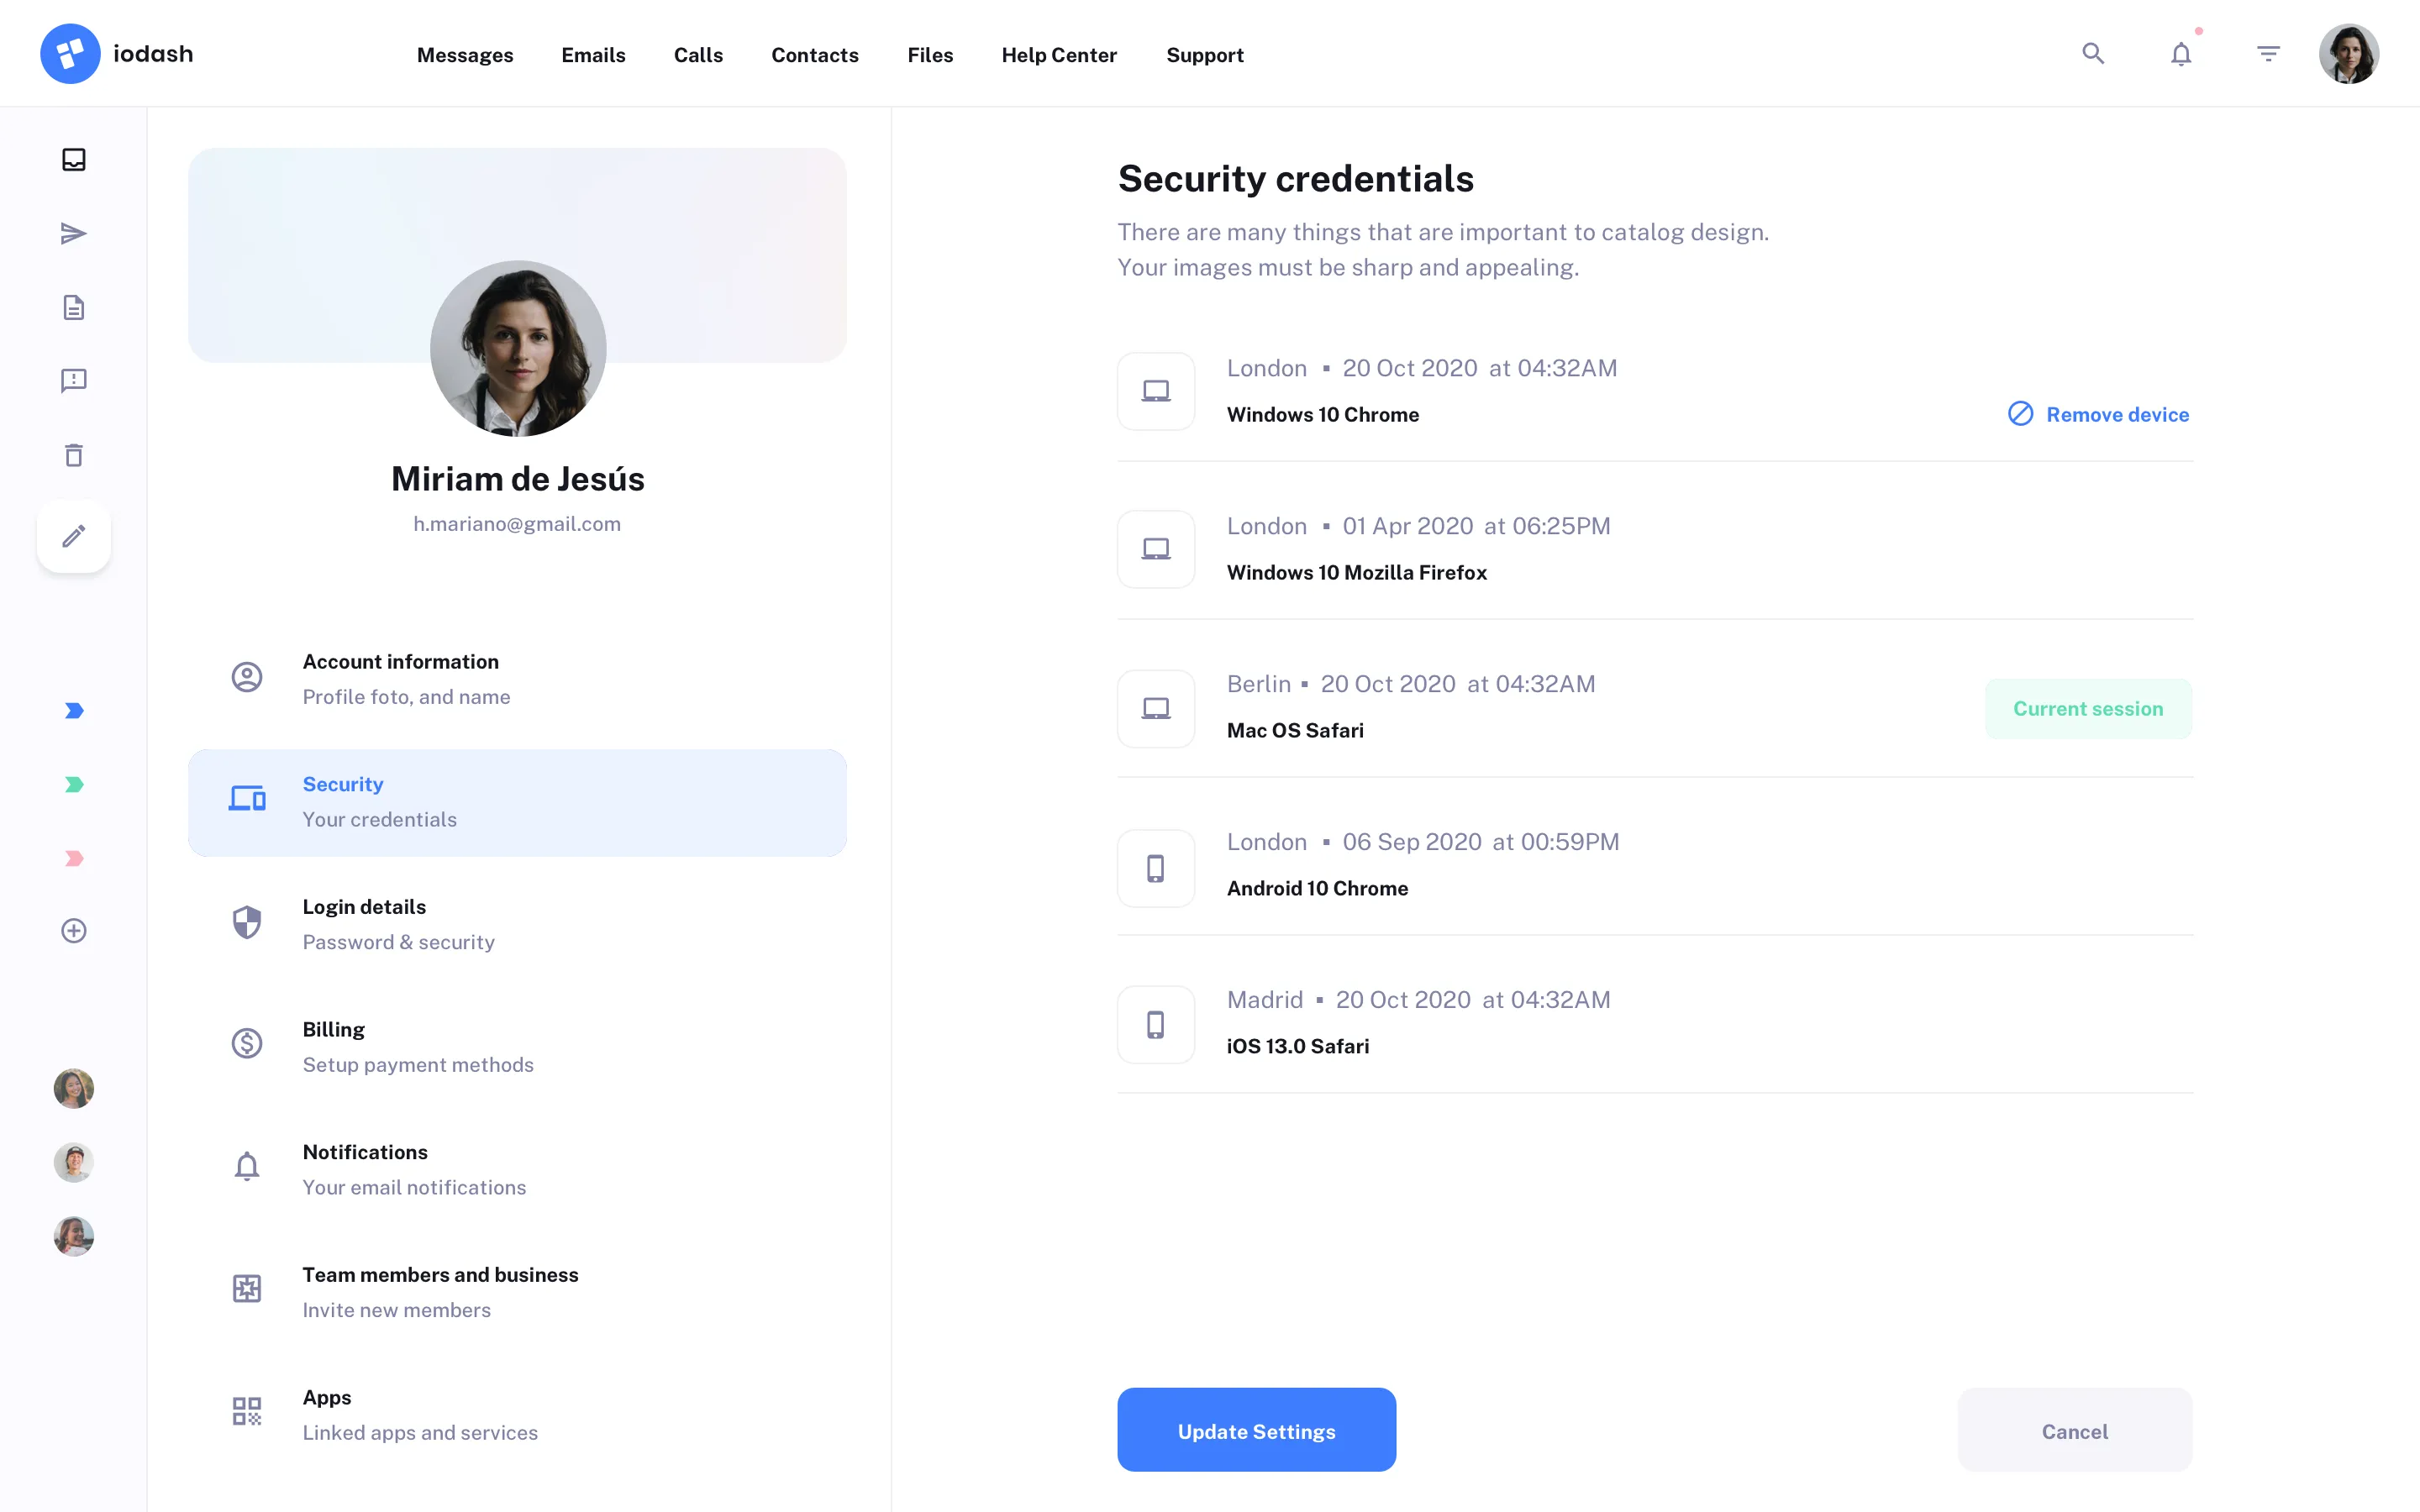Click the green flag label in the sidebar
The width and height of the screenshot is (2420, 1512).
pos(73,784)
